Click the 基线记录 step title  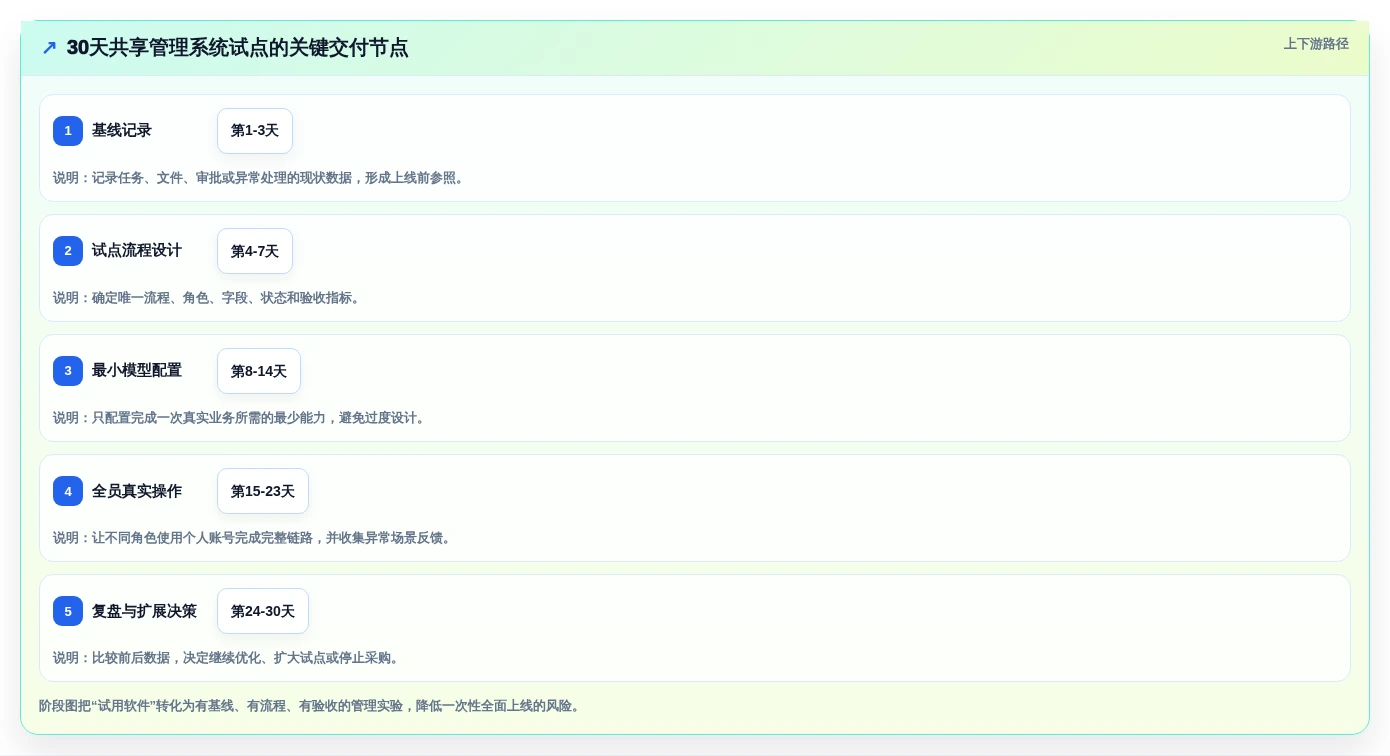click(x=122, y=131)
